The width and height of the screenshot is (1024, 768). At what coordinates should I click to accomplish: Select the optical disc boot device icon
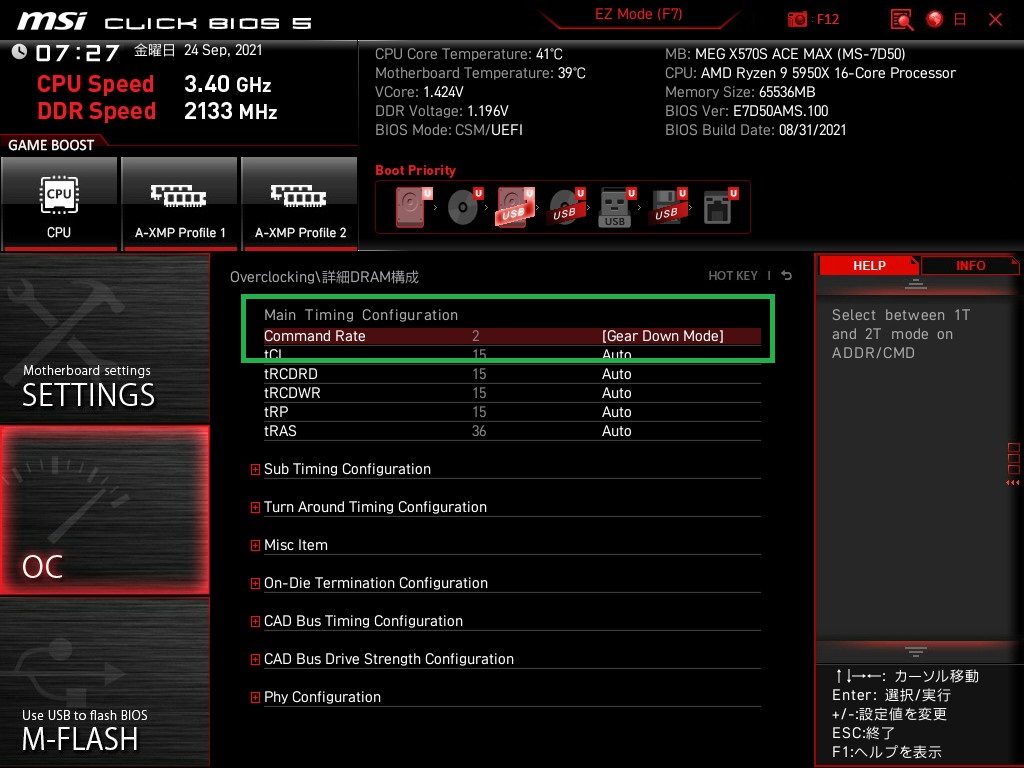click(x=465, y=207)
